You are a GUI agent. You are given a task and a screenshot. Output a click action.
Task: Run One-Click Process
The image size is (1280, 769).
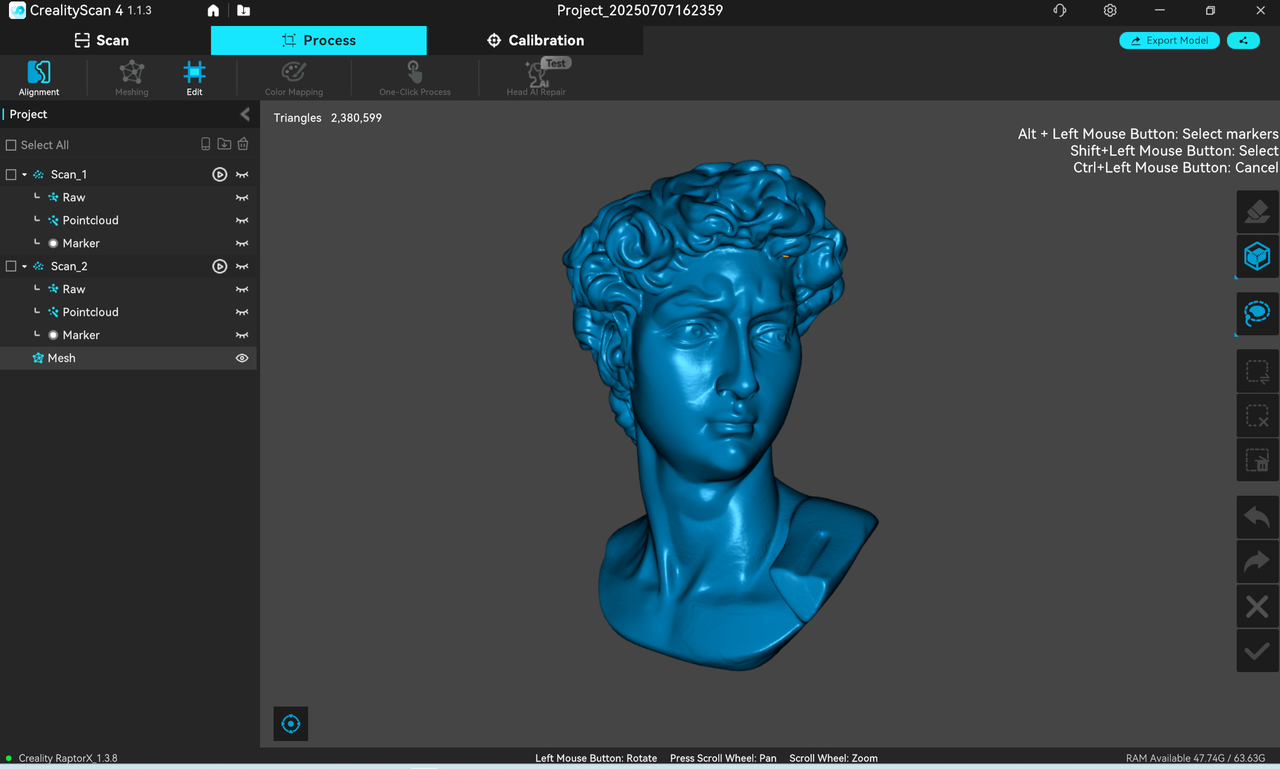point(414,78)
